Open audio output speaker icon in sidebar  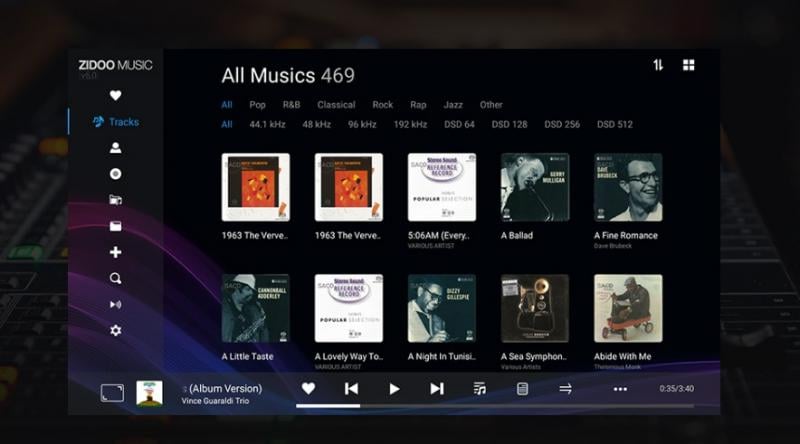click(x=115, y=305)
